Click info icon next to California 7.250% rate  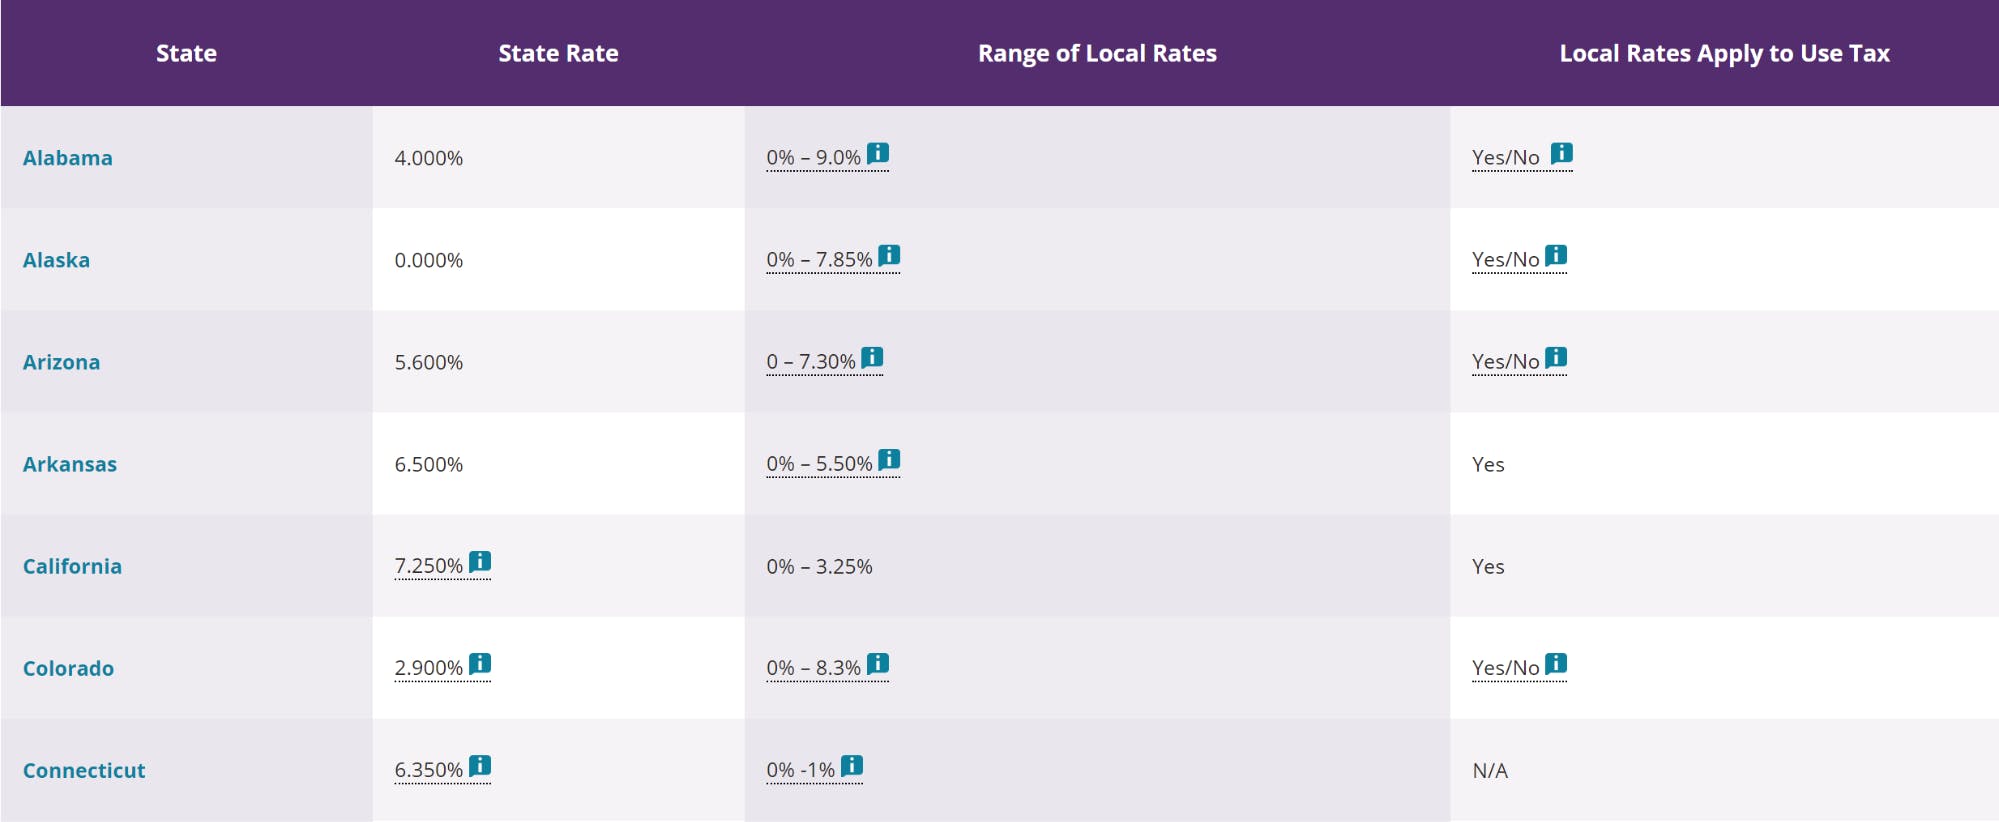click(480, 561)
